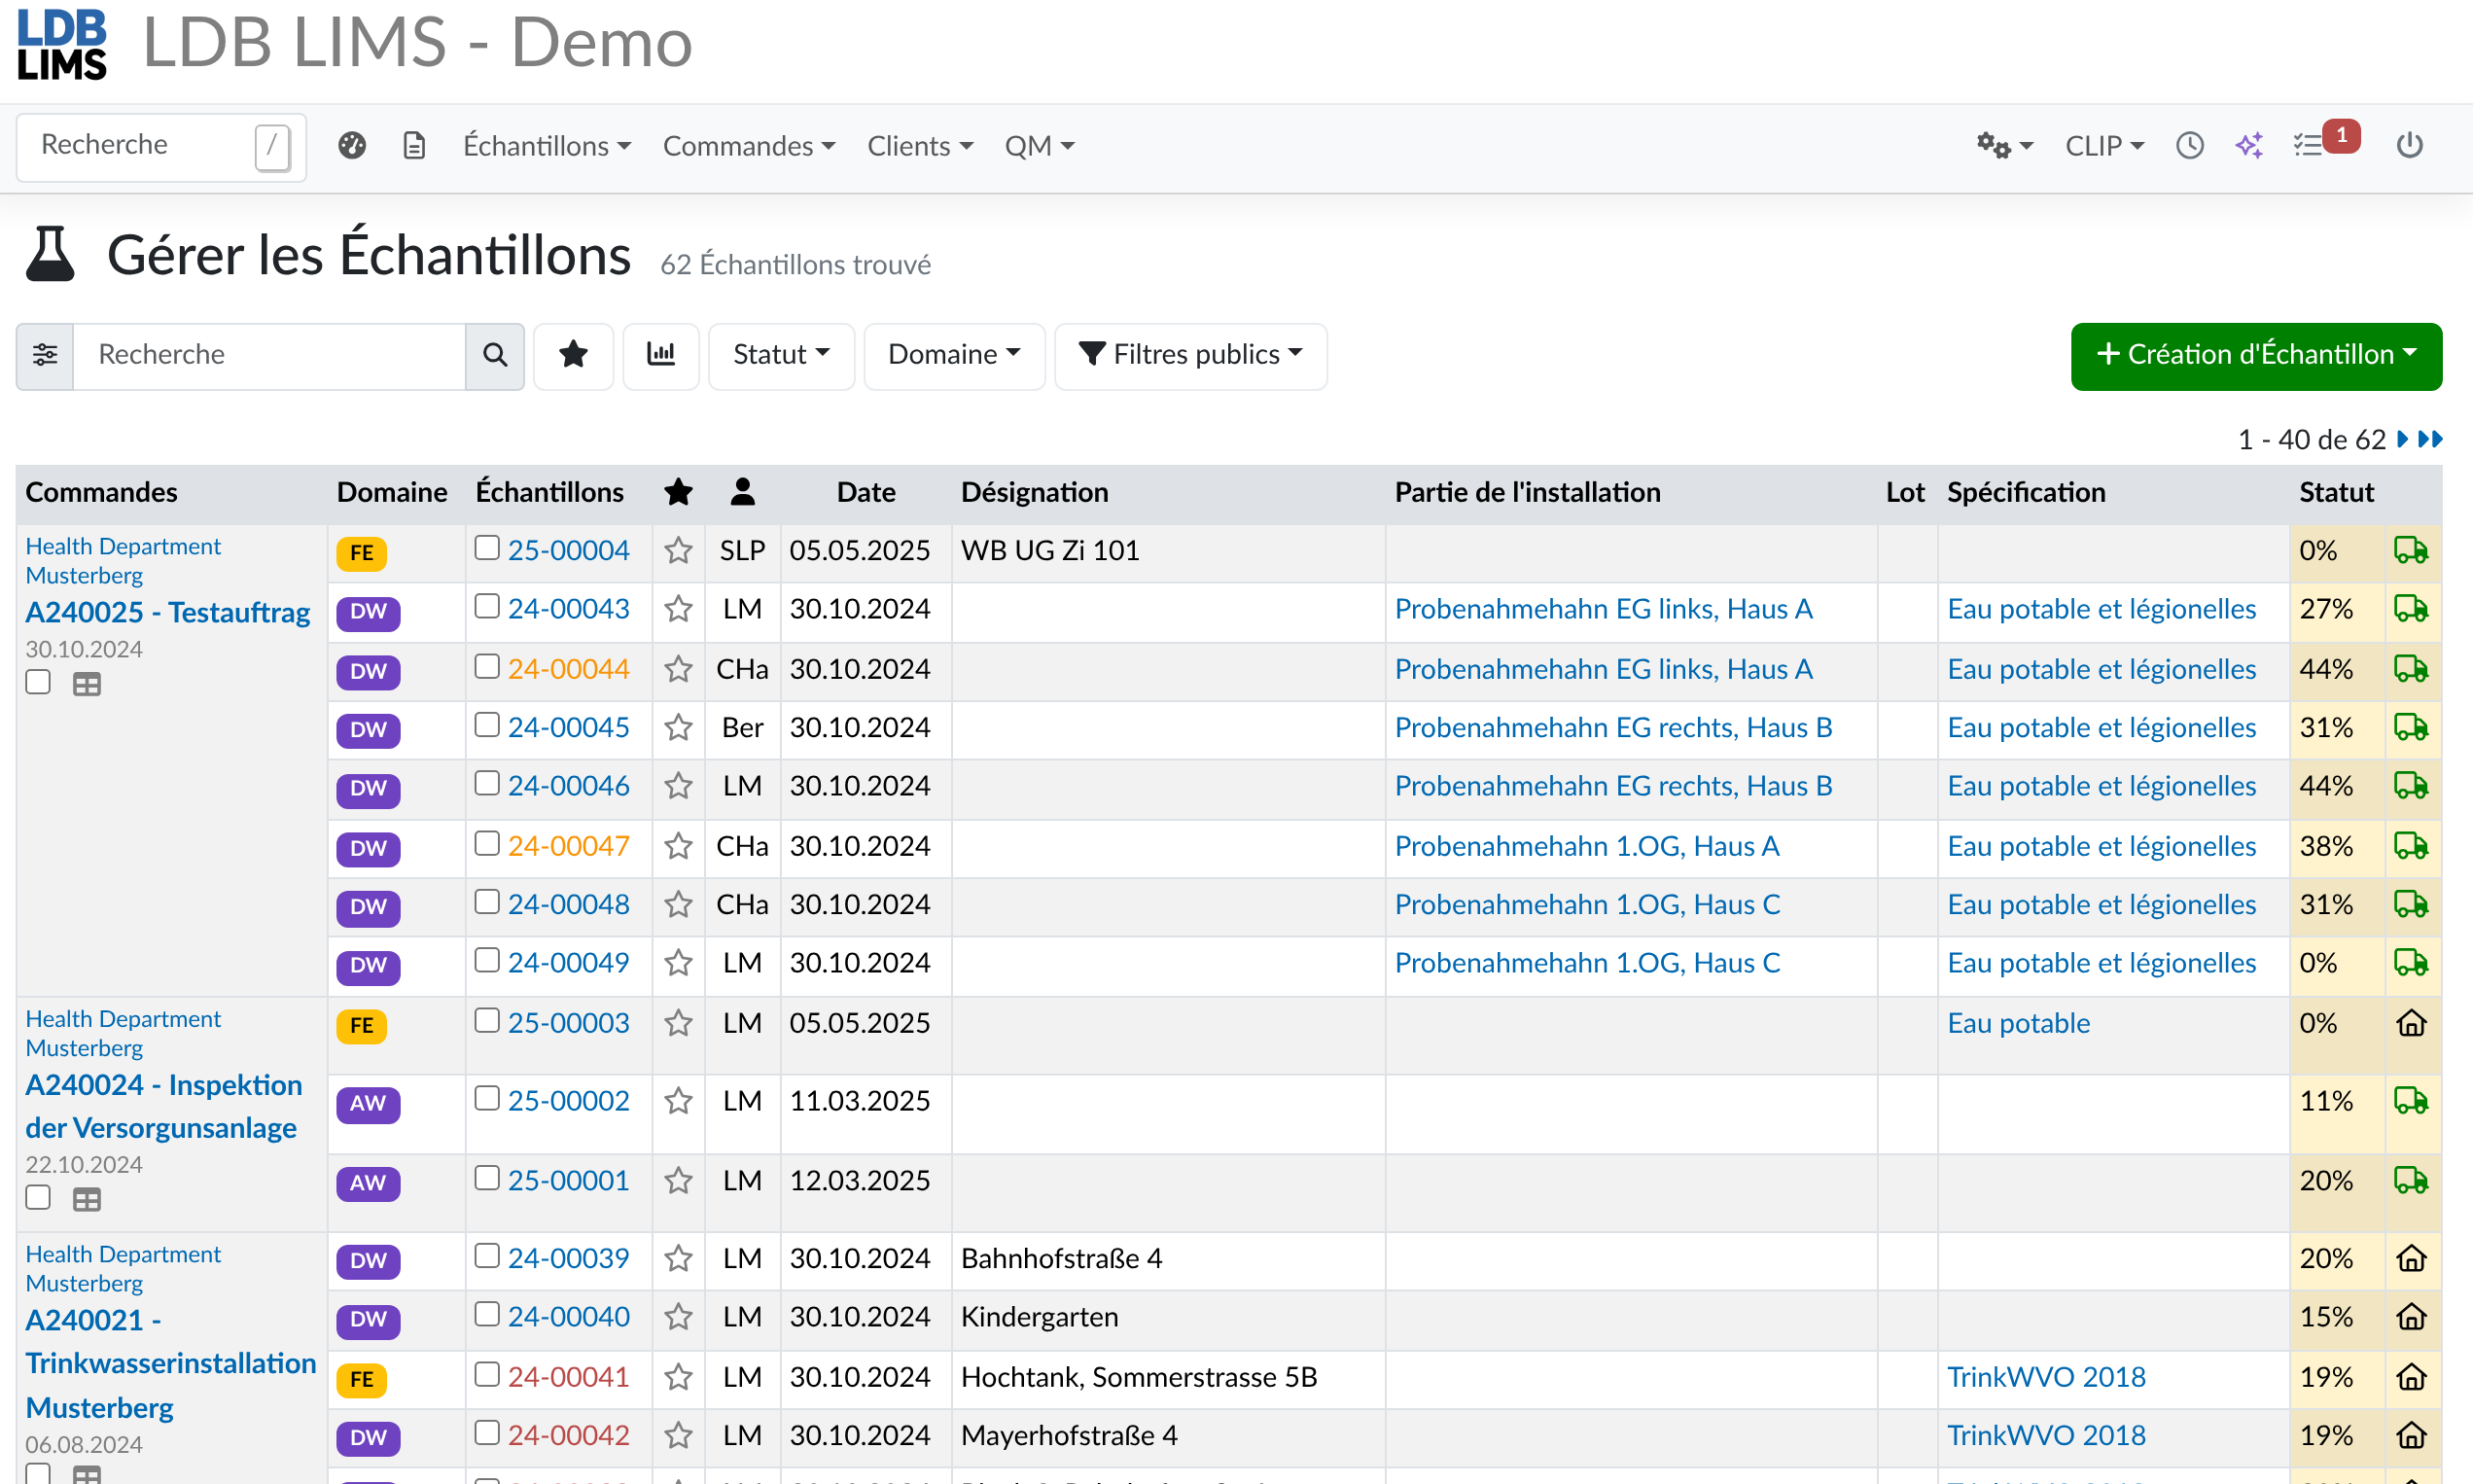Open the dashboard gauge icon
The width and height of the screenshot is (2473, 1484).
tap(352, 146)
